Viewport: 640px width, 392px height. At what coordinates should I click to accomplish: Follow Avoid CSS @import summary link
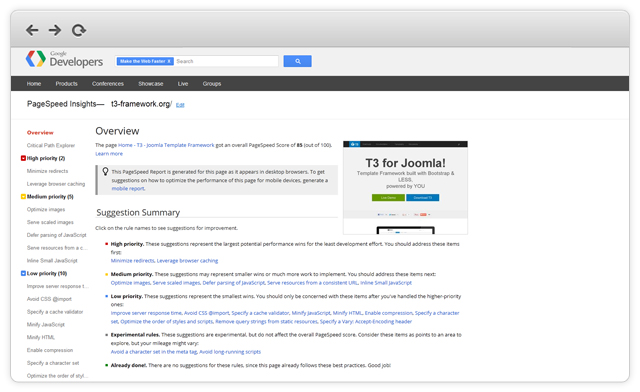point(207,313)
